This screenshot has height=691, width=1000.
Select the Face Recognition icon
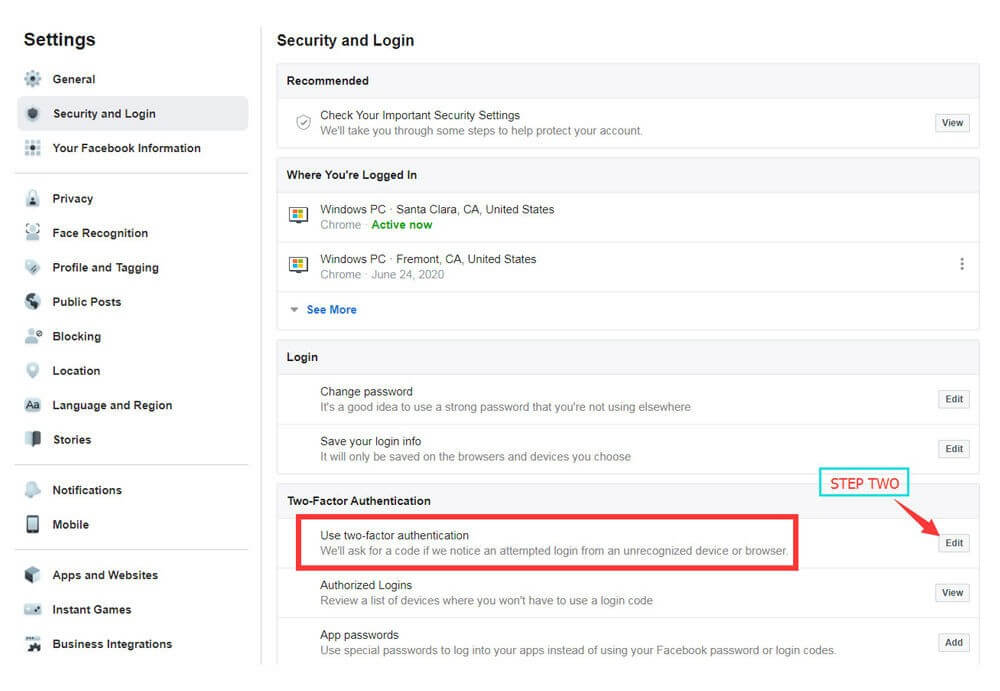[x=33, y=232]
